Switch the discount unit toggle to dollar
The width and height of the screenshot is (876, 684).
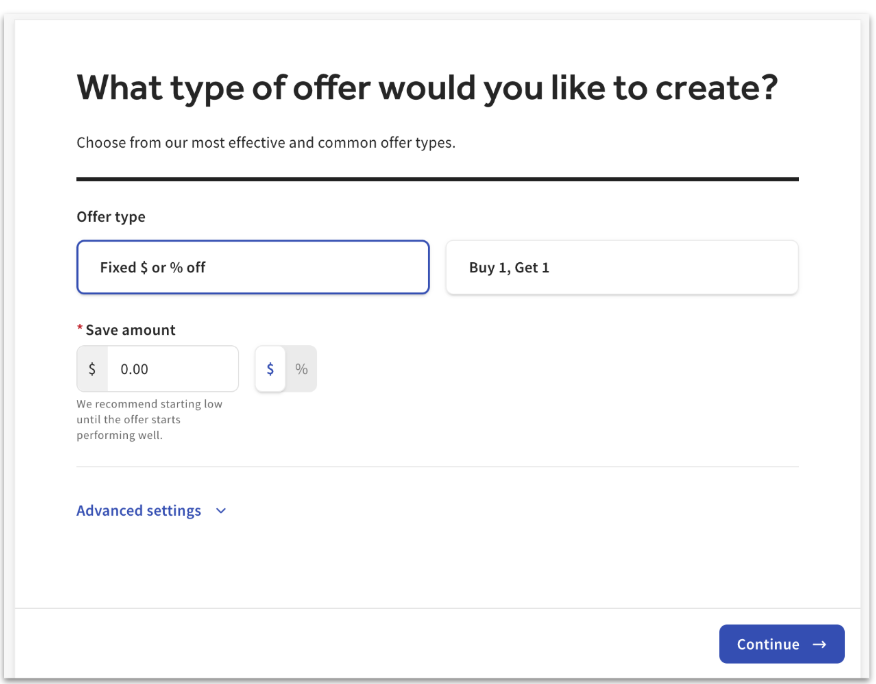point(270,369)
